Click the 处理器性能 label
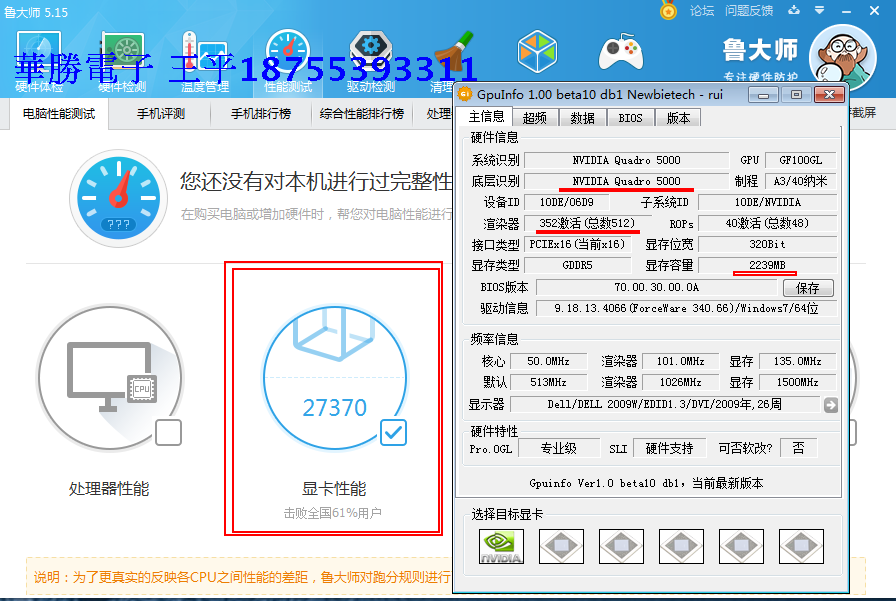This screenshot has height=601, width=896. (109, 488)
